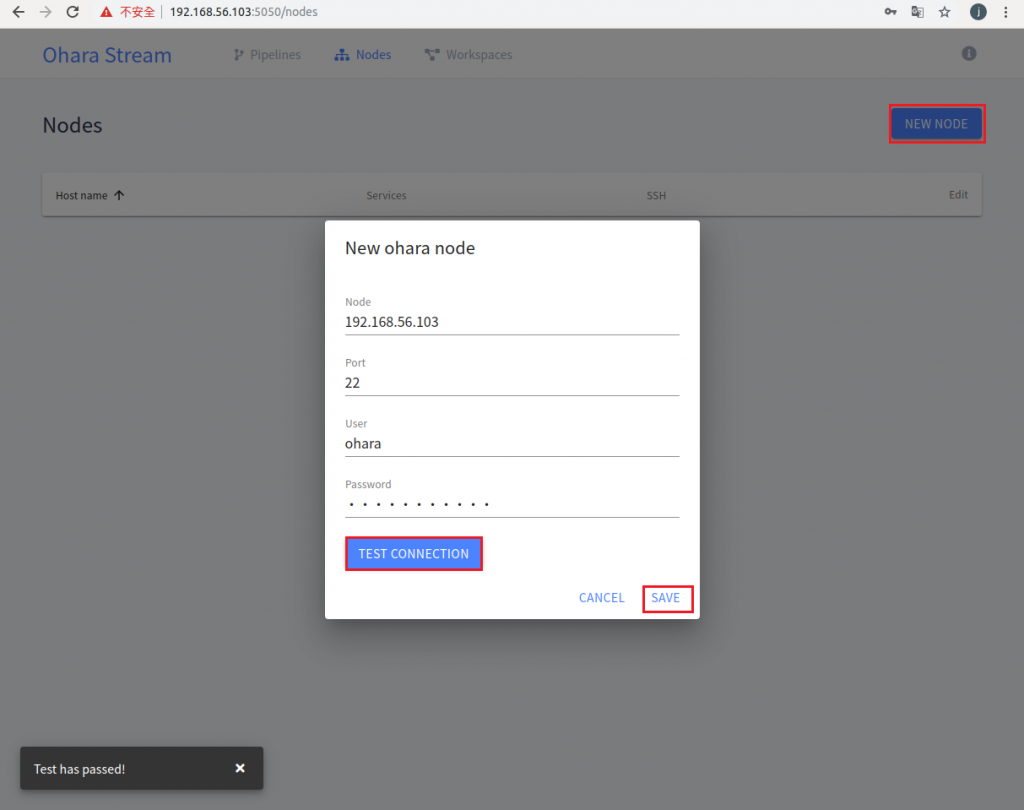Focus the Node address field
The height and width of the screenshot is (810, 1024).
[512, 322]
